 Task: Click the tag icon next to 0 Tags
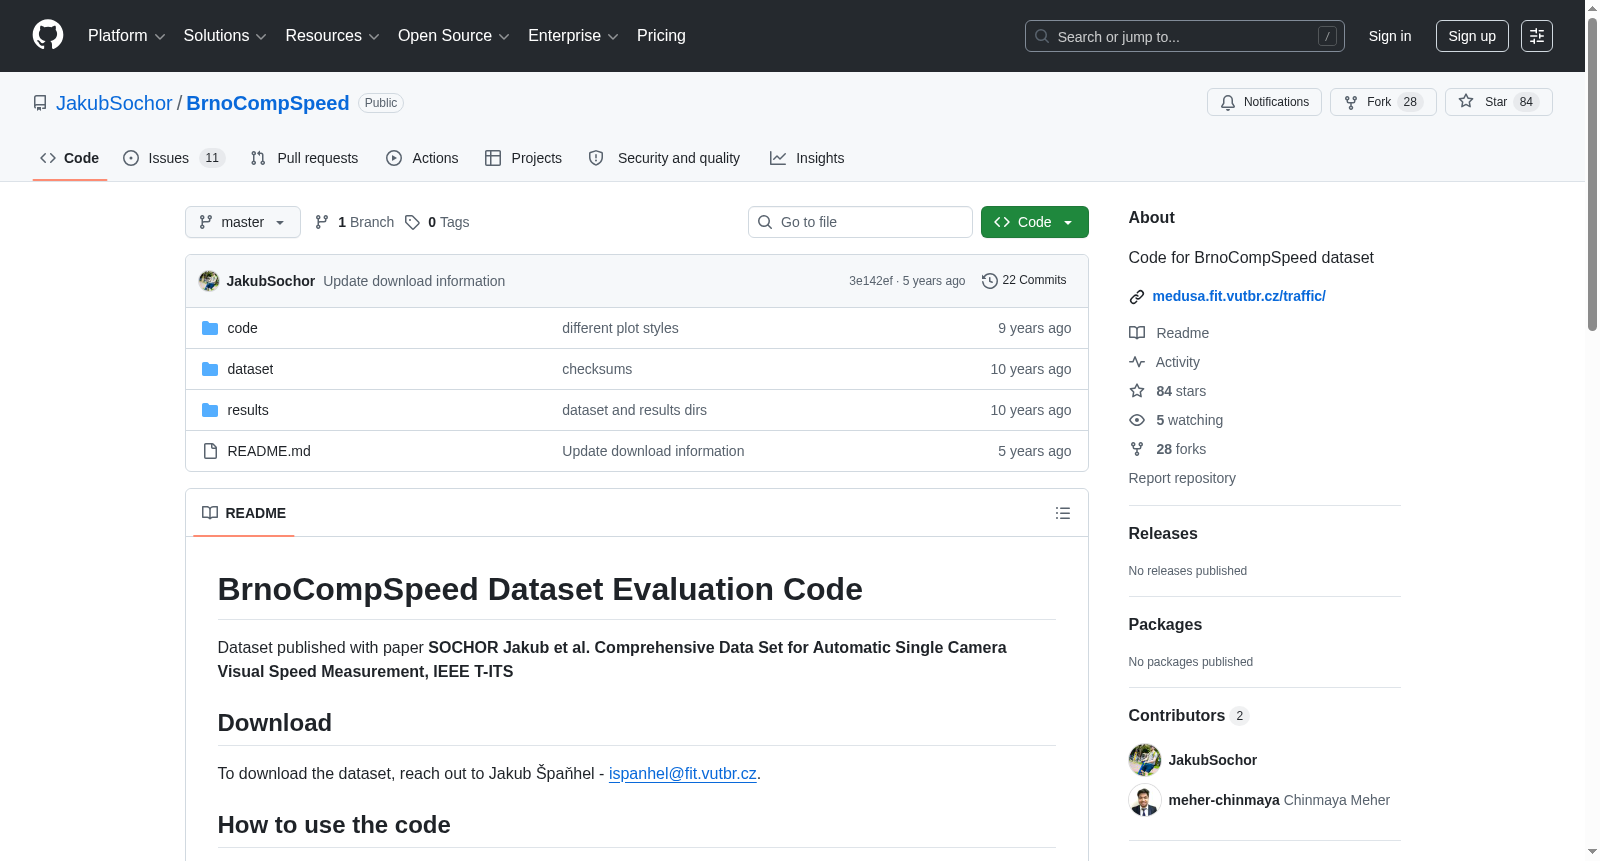pos(412,222)
